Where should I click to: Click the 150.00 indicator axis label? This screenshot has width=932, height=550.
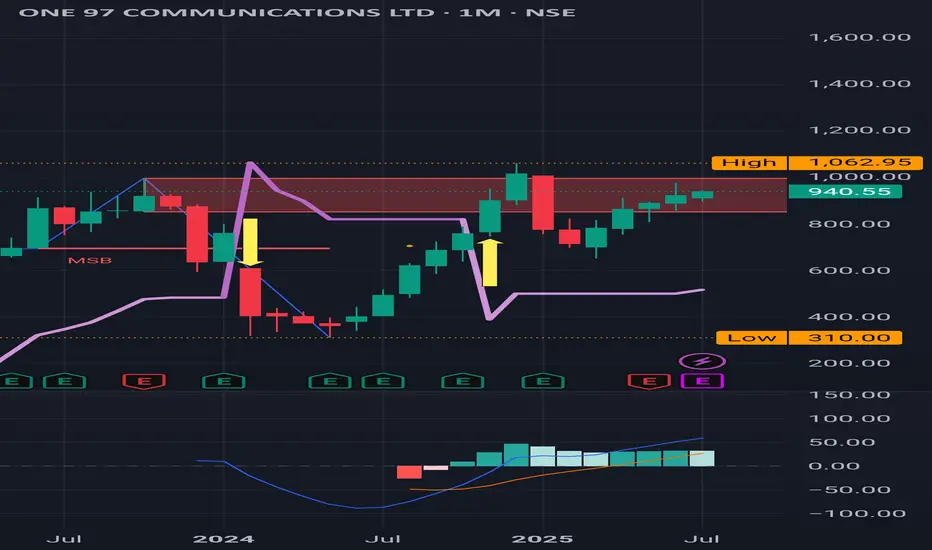click(849, 395)
